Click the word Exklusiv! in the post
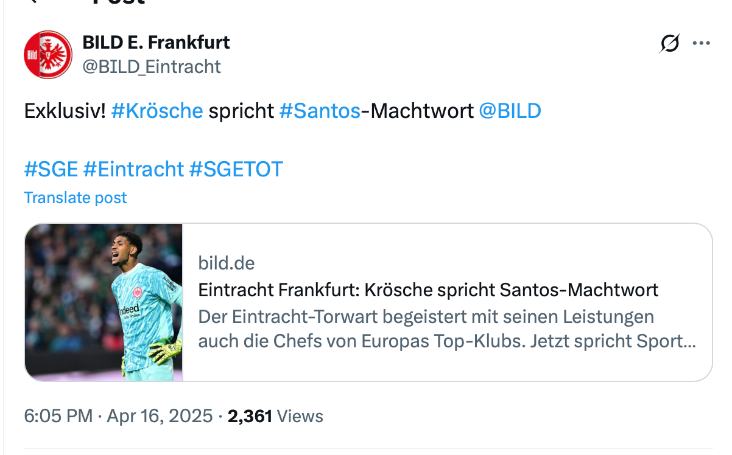The height and width of the screenshot is (455, 732). point(65,111)
